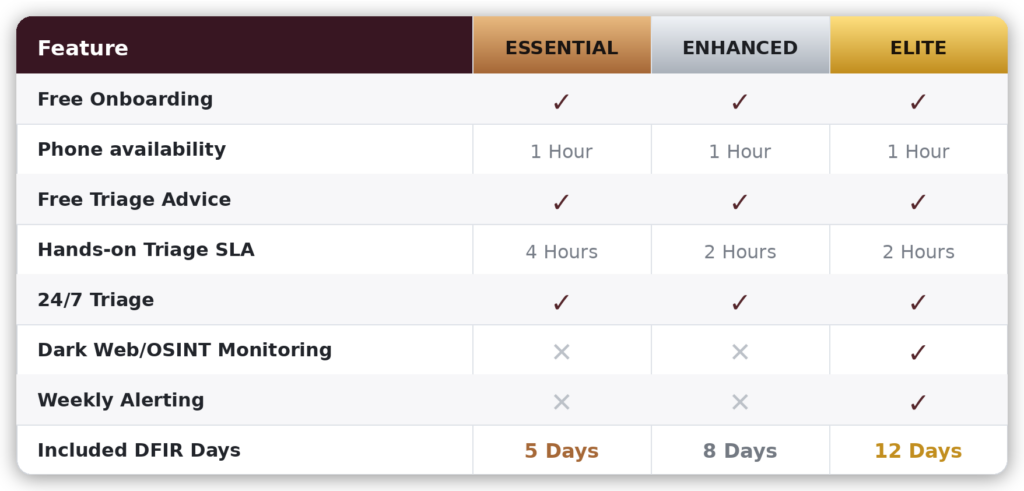Click the Hands-on Triage SLA row label
This screenshot has height=491, width=1024.
pos(146,250)
